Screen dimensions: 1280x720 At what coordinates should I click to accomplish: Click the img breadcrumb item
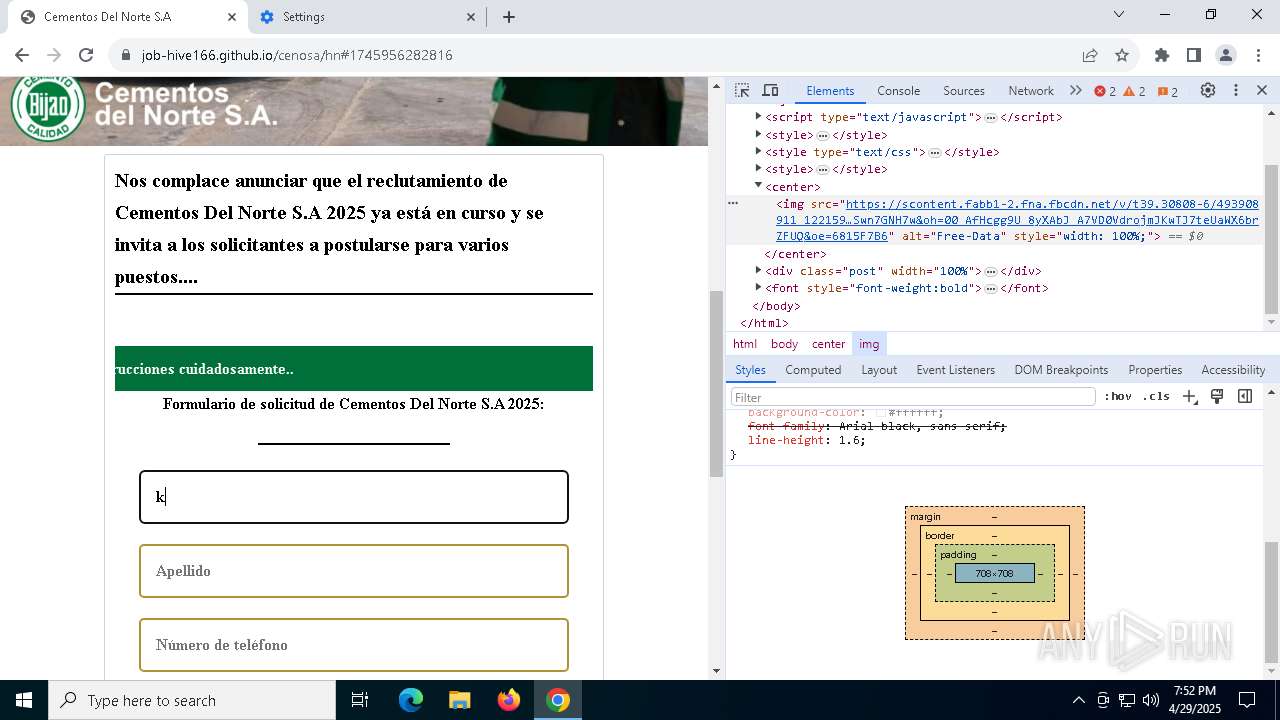click(869, 343)
